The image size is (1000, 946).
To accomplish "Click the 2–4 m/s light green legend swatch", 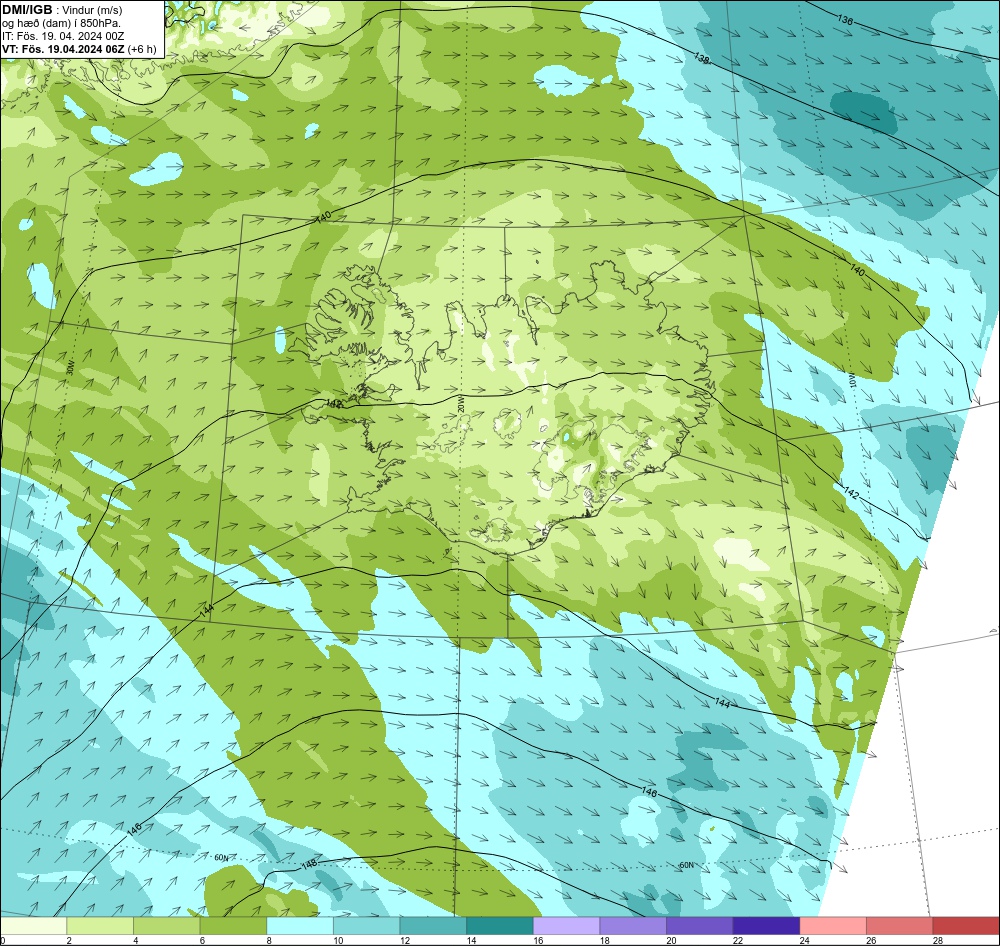I will 99,926.
